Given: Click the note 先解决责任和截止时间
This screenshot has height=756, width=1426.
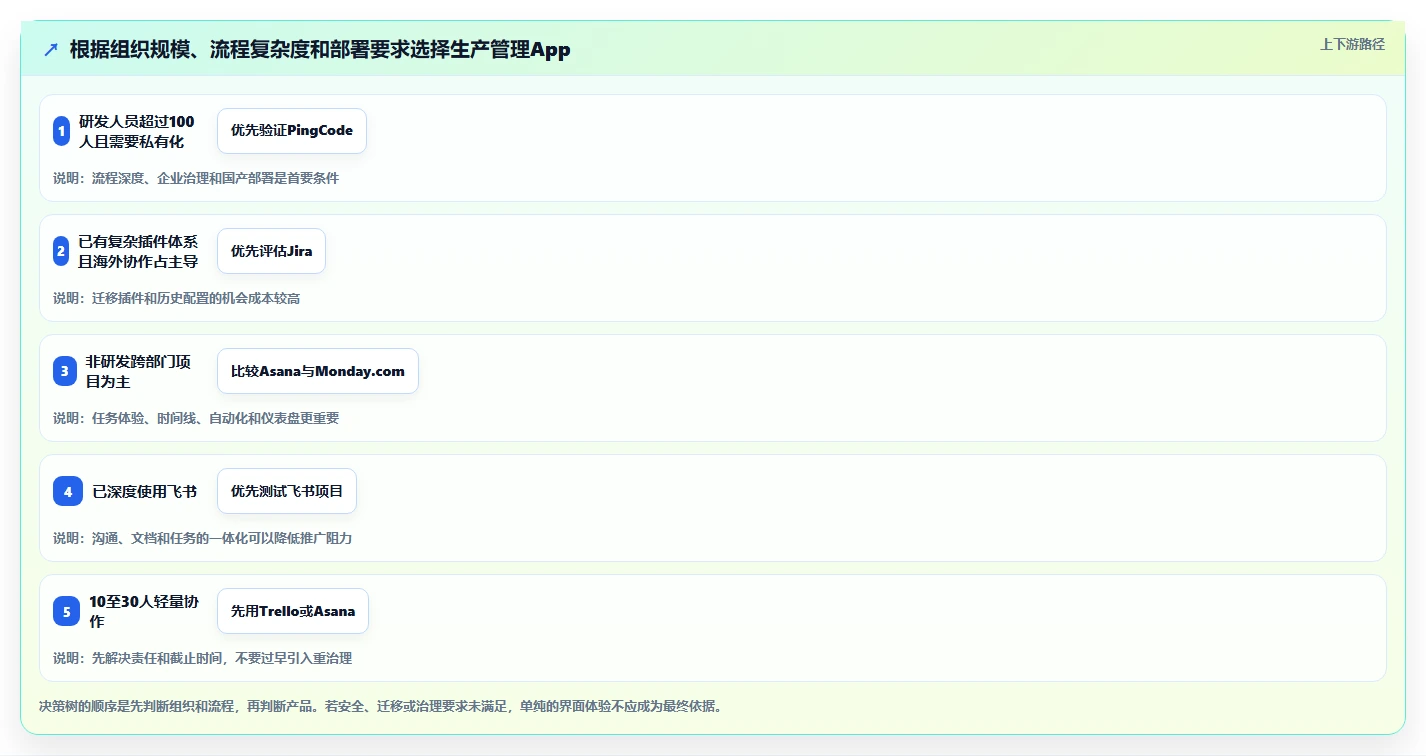Looking at the screenshot, I should click(x=203, y=658).
